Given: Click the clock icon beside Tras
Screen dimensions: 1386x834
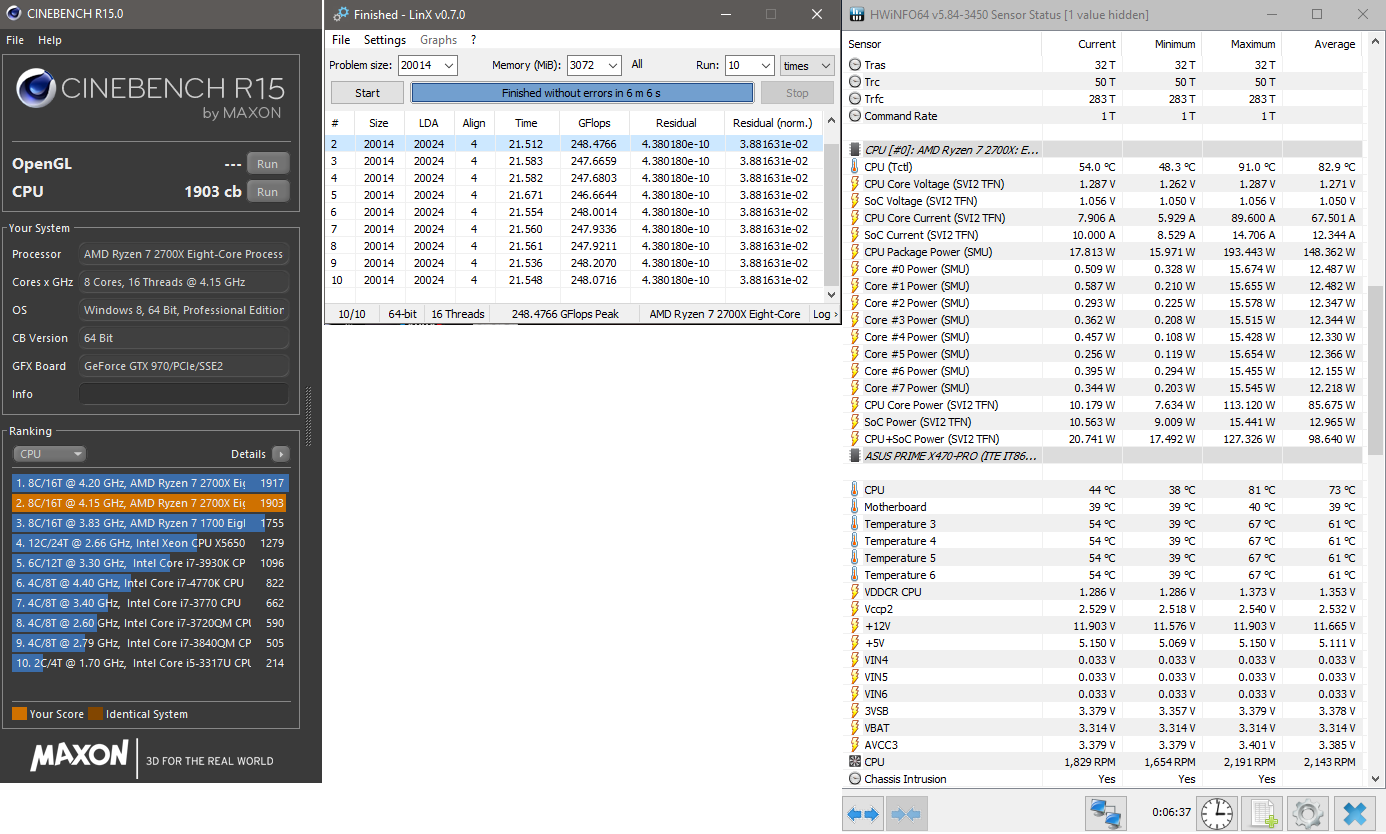Looking at the screenshot, I should pos(855,65).
